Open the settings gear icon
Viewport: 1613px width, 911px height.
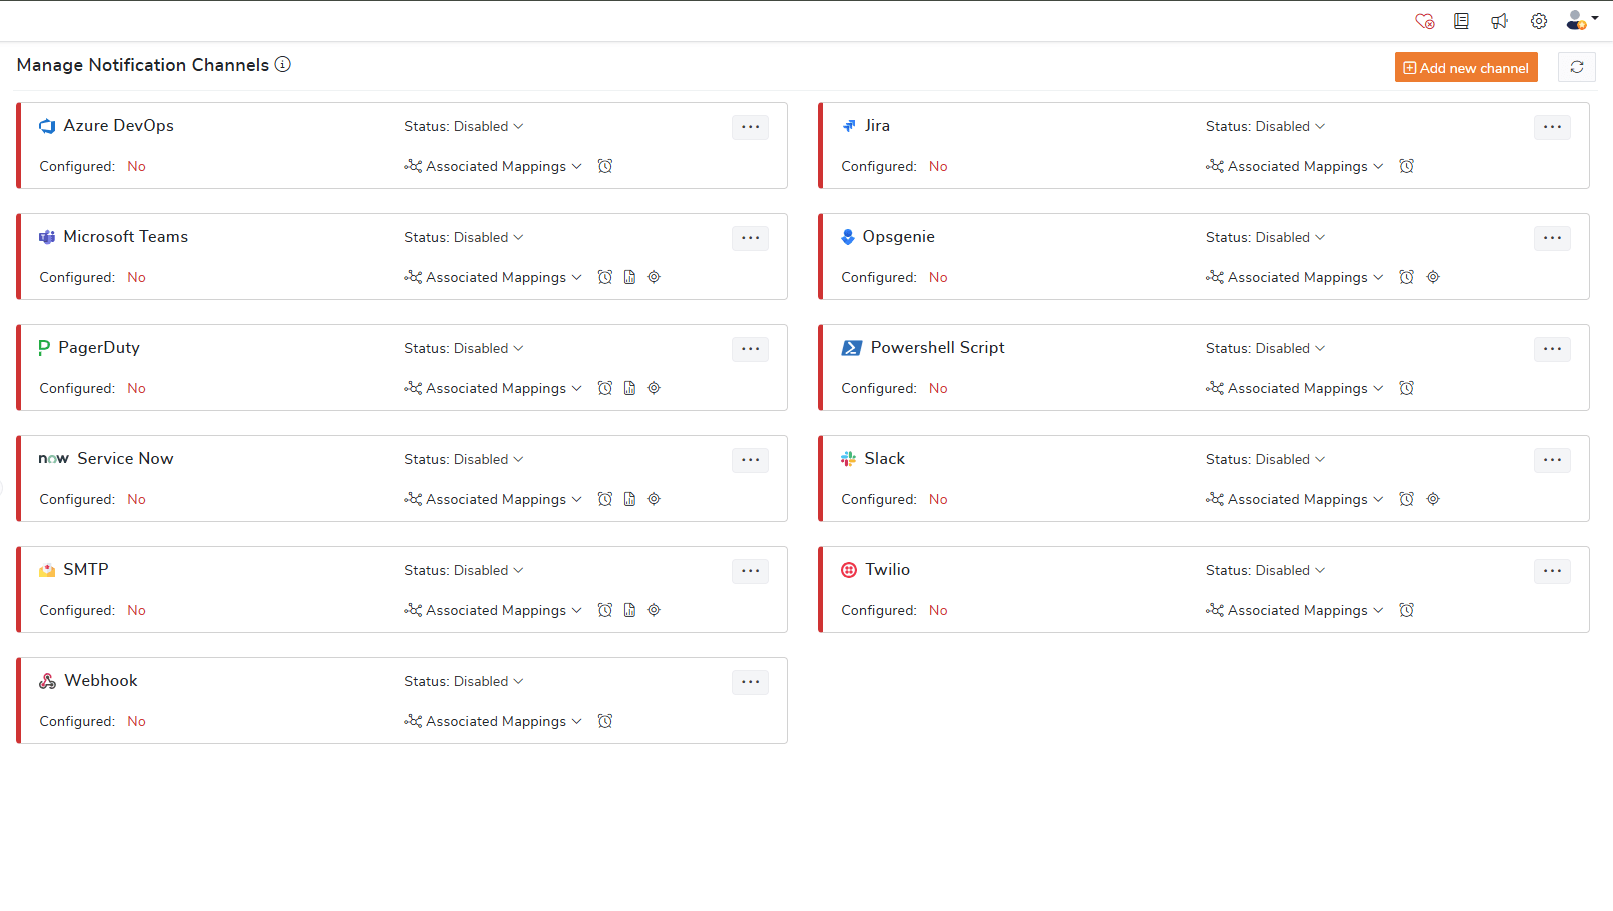point(1539,21)
